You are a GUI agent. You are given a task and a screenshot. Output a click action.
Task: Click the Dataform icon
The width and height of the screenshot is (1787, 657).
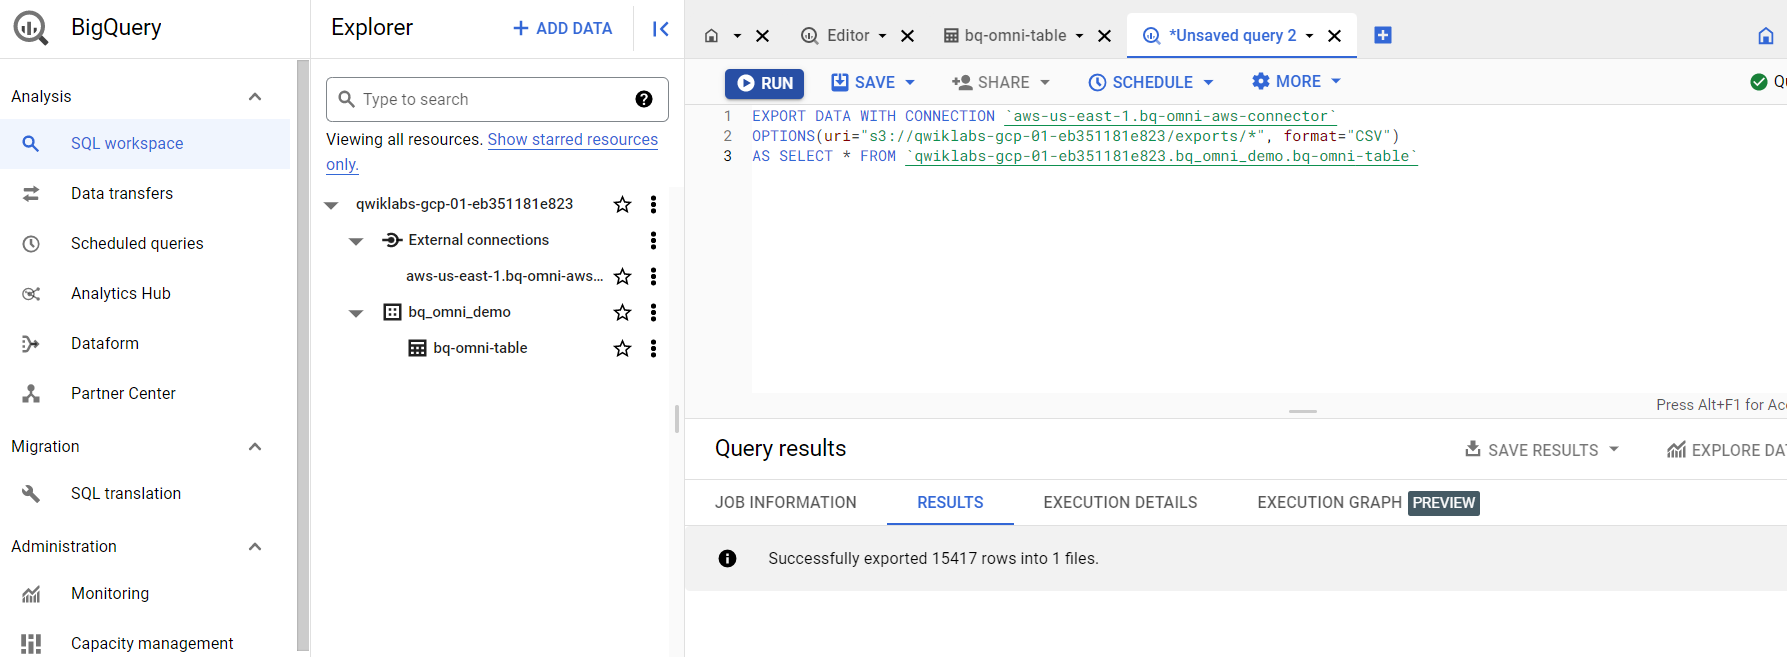(x=31, y=344)
